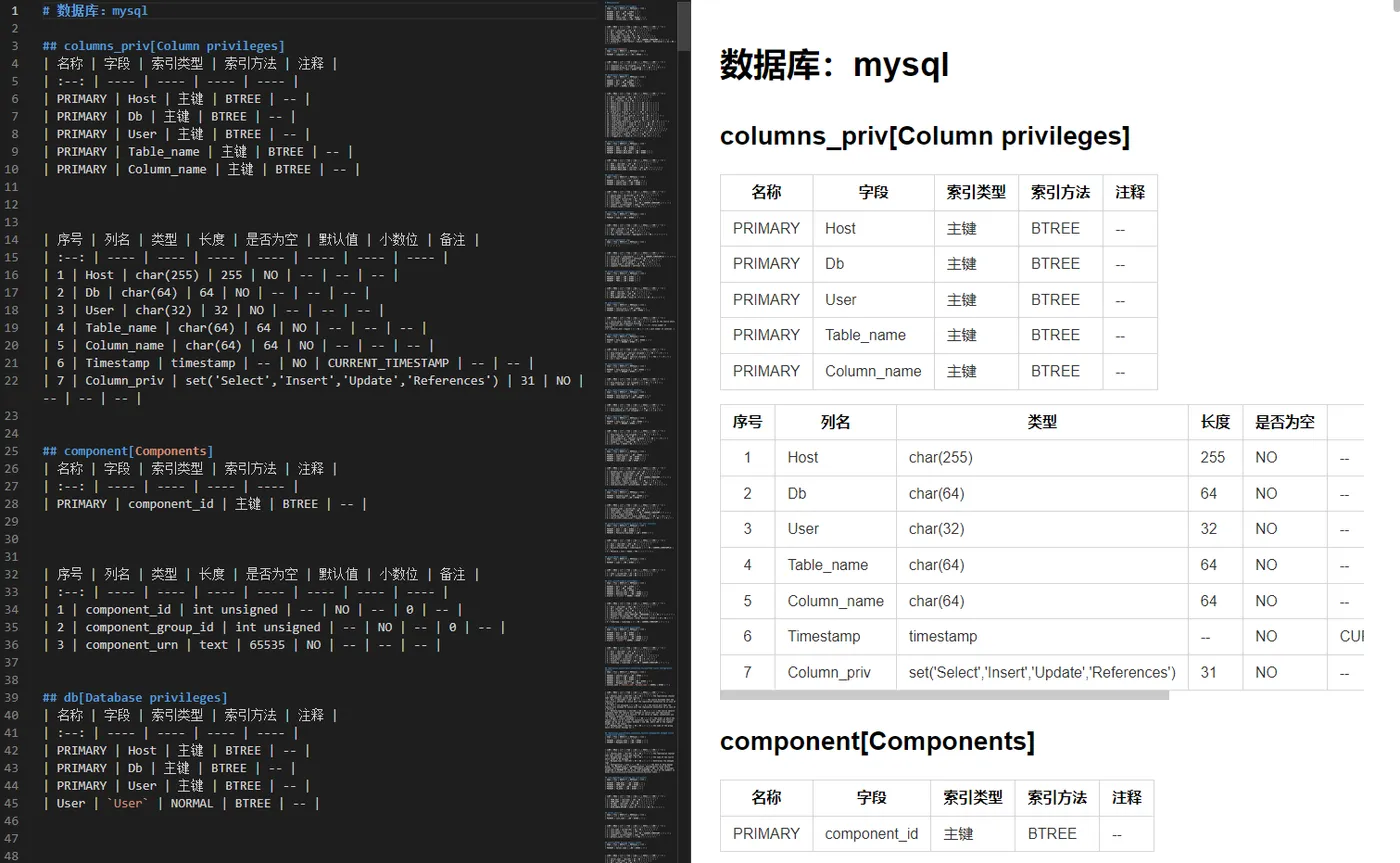Click line number 22 in the gutter
This screenshot has height=863, width=1400.
(x=12, y=380)
